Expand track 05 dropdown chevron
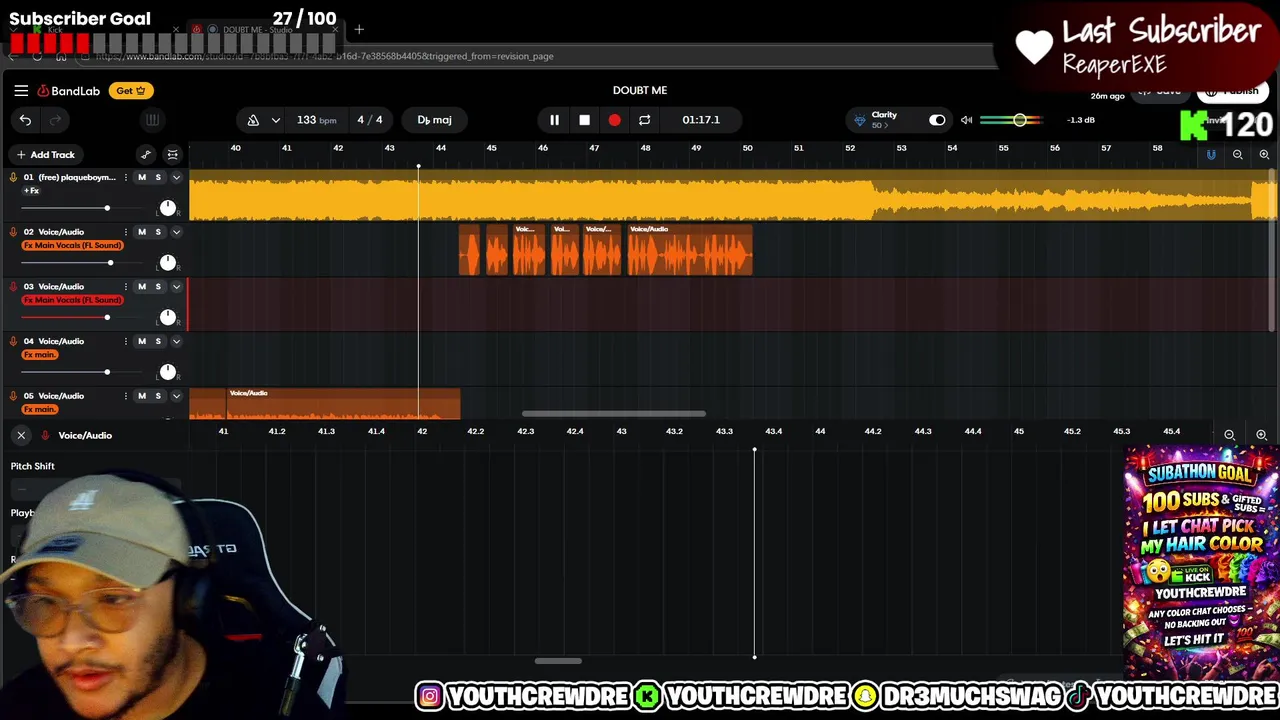The width and height of the screenshot is (1280, 720). pyautogui.click(x=176, y=396)
